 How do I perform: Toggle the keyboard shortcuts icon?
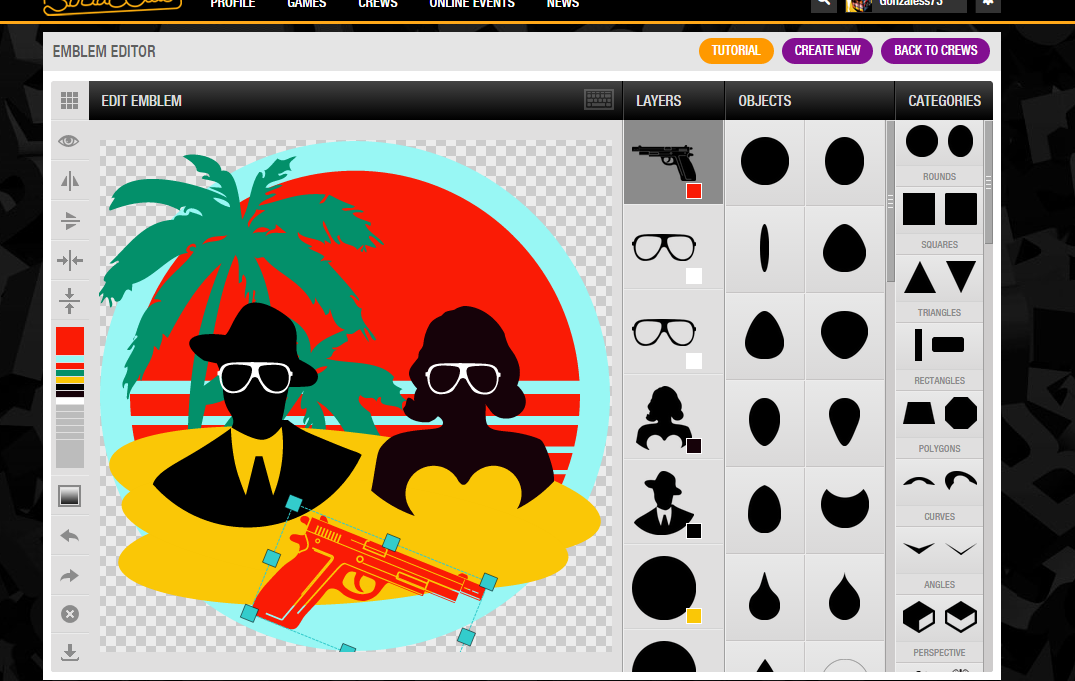pos(599,100)
